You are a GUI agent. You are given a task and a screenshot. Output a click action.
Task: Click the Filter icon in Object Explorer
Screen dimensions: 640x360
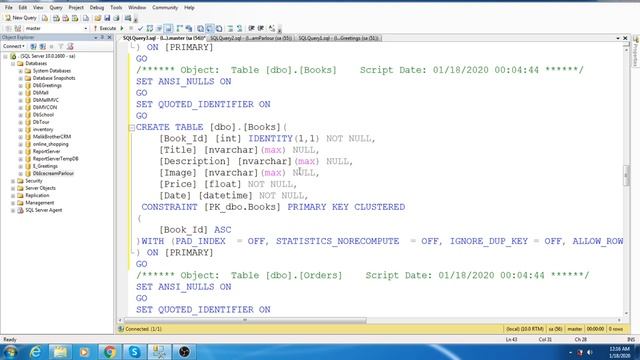click(61, 46)
